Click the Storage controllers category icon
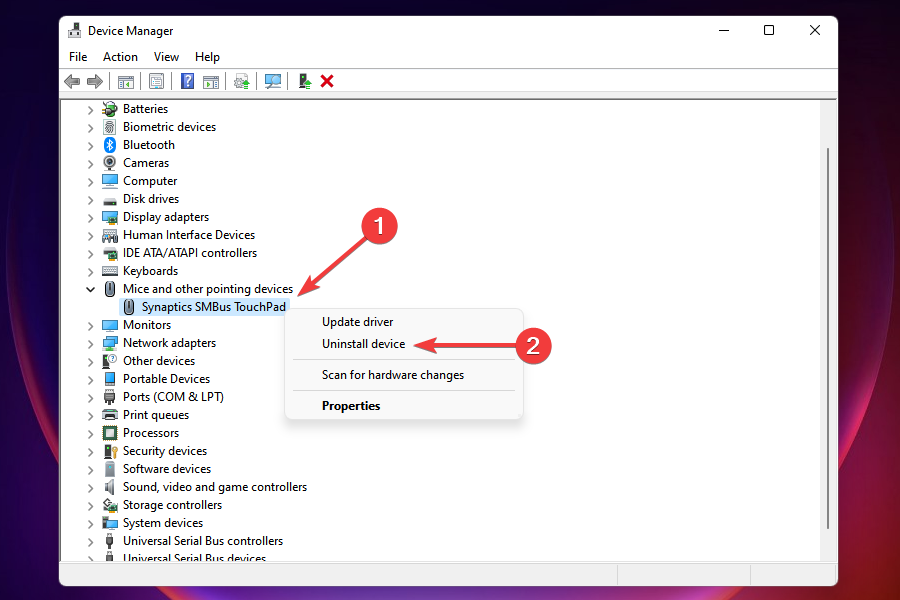Viewport: 900px width, 600px height. click(x=110, y=505)
